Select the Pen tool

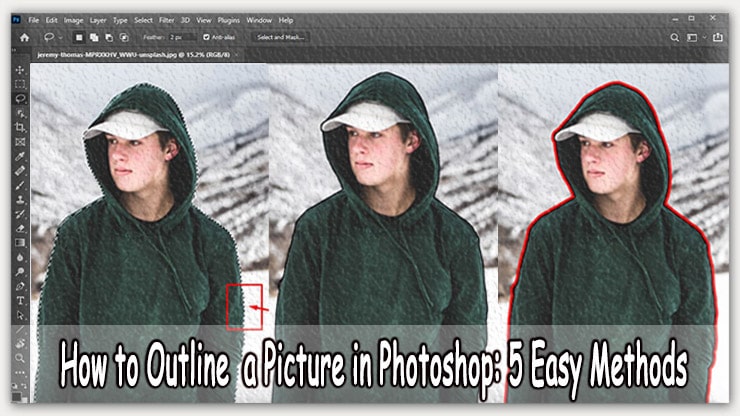tap(20, 286)
